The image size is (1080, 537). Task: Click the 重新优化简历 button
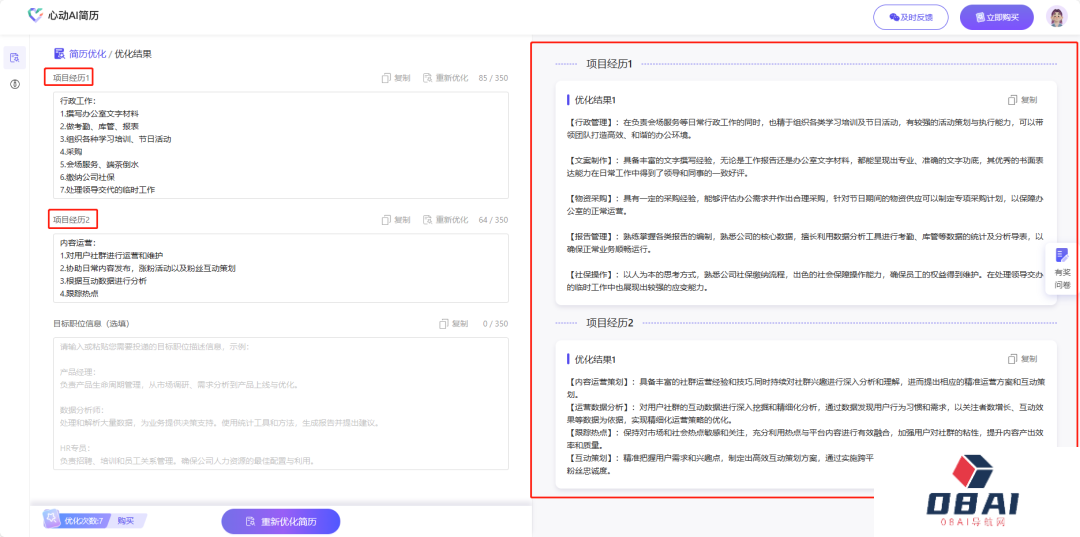tap(281, 522)
